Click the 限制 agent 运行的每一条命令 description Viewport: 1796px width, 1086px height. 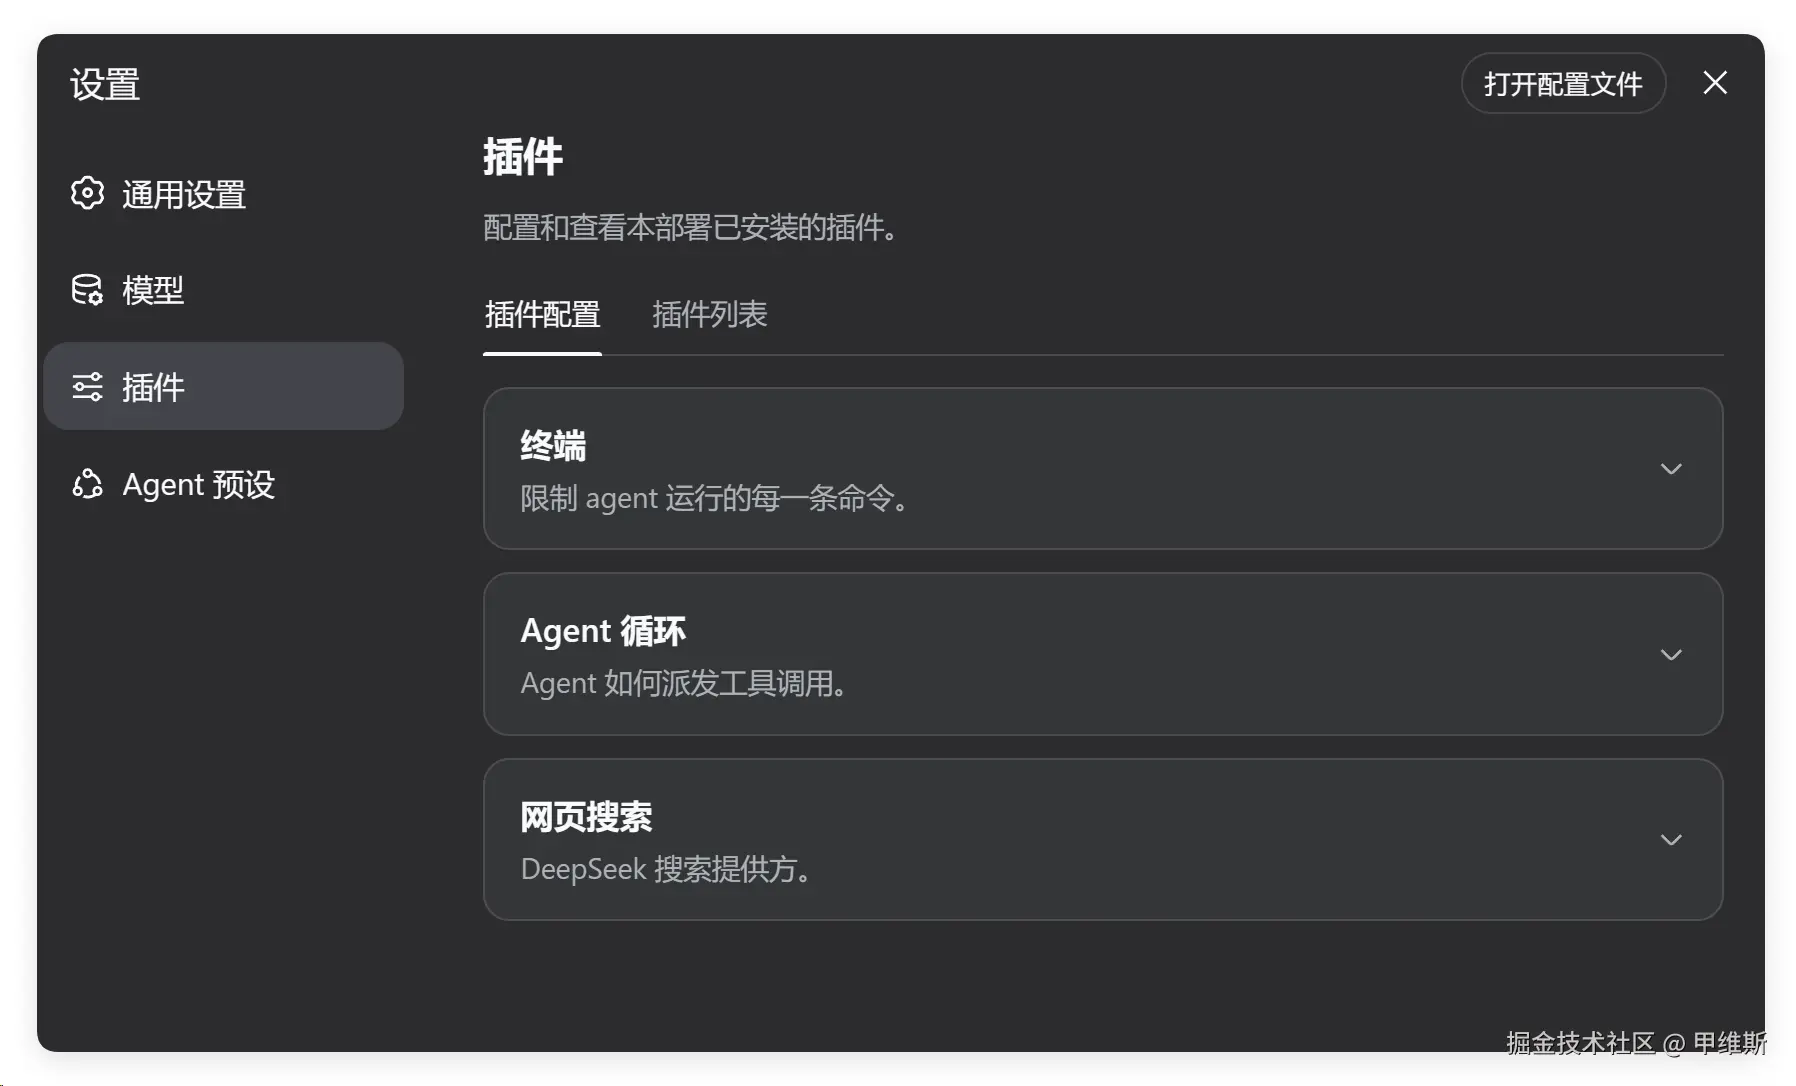716,498
